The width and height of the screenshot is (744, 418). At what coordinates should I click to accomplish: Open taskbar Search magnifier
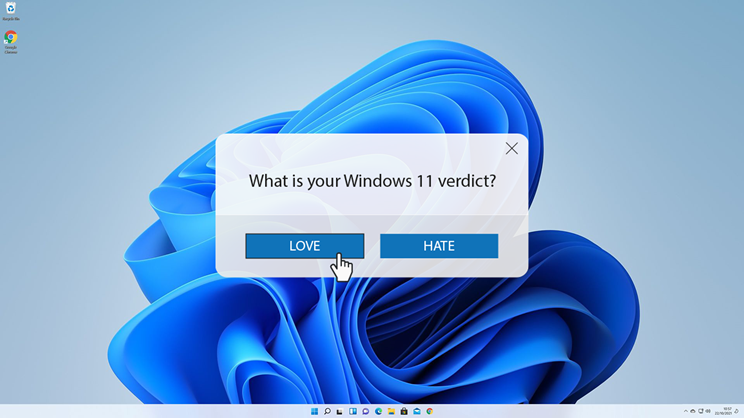(x=327, y=411)
